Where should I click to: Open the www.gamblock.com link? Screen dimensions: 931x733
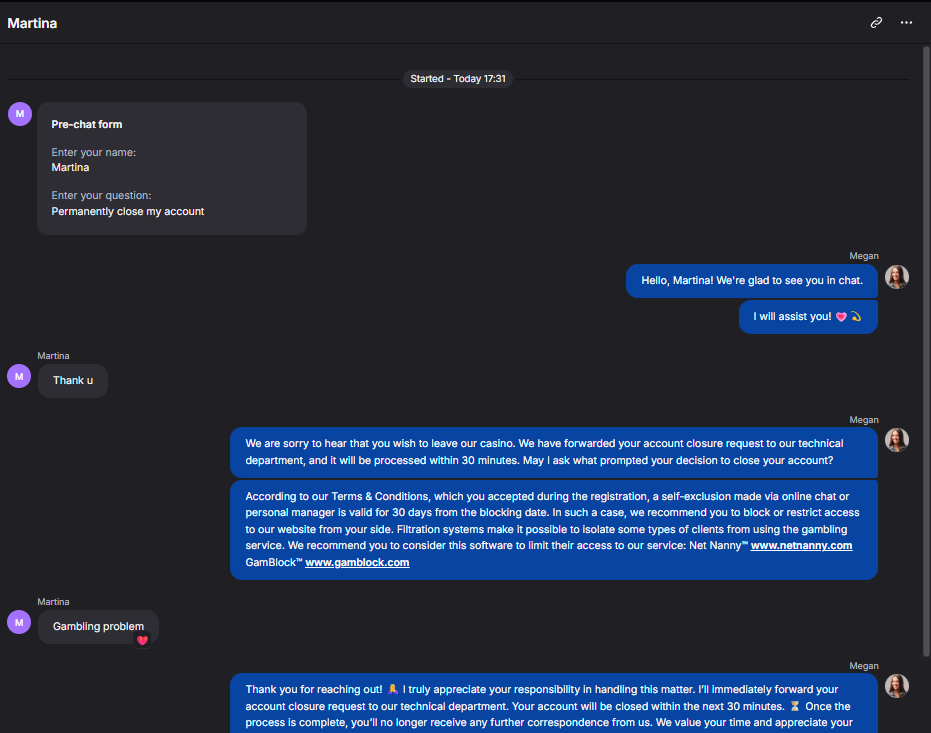pos(357,562)
